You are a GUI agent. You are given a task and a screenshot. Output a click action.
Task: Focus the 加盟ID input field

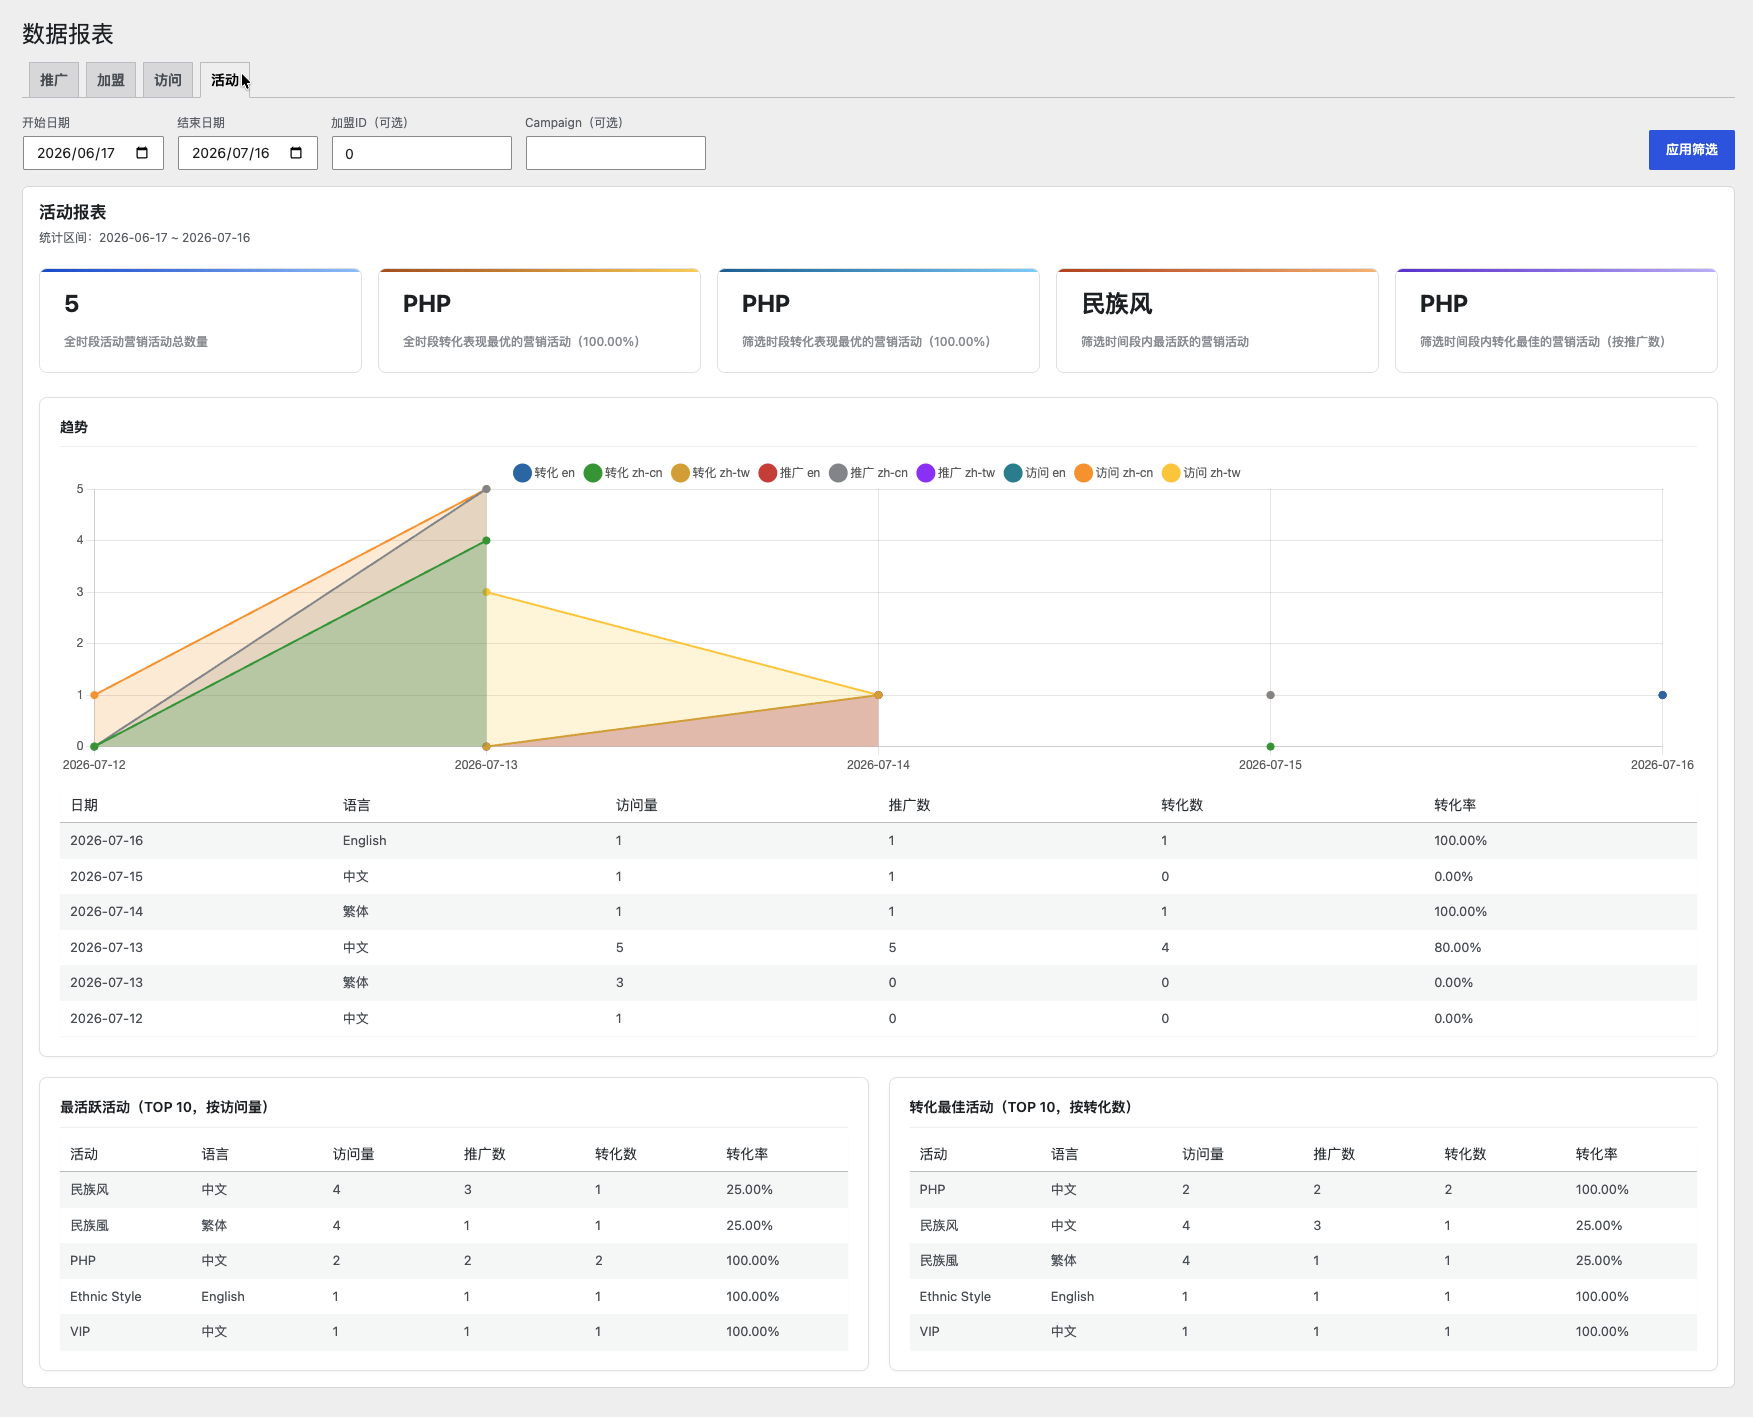click(x=422, y=153)
